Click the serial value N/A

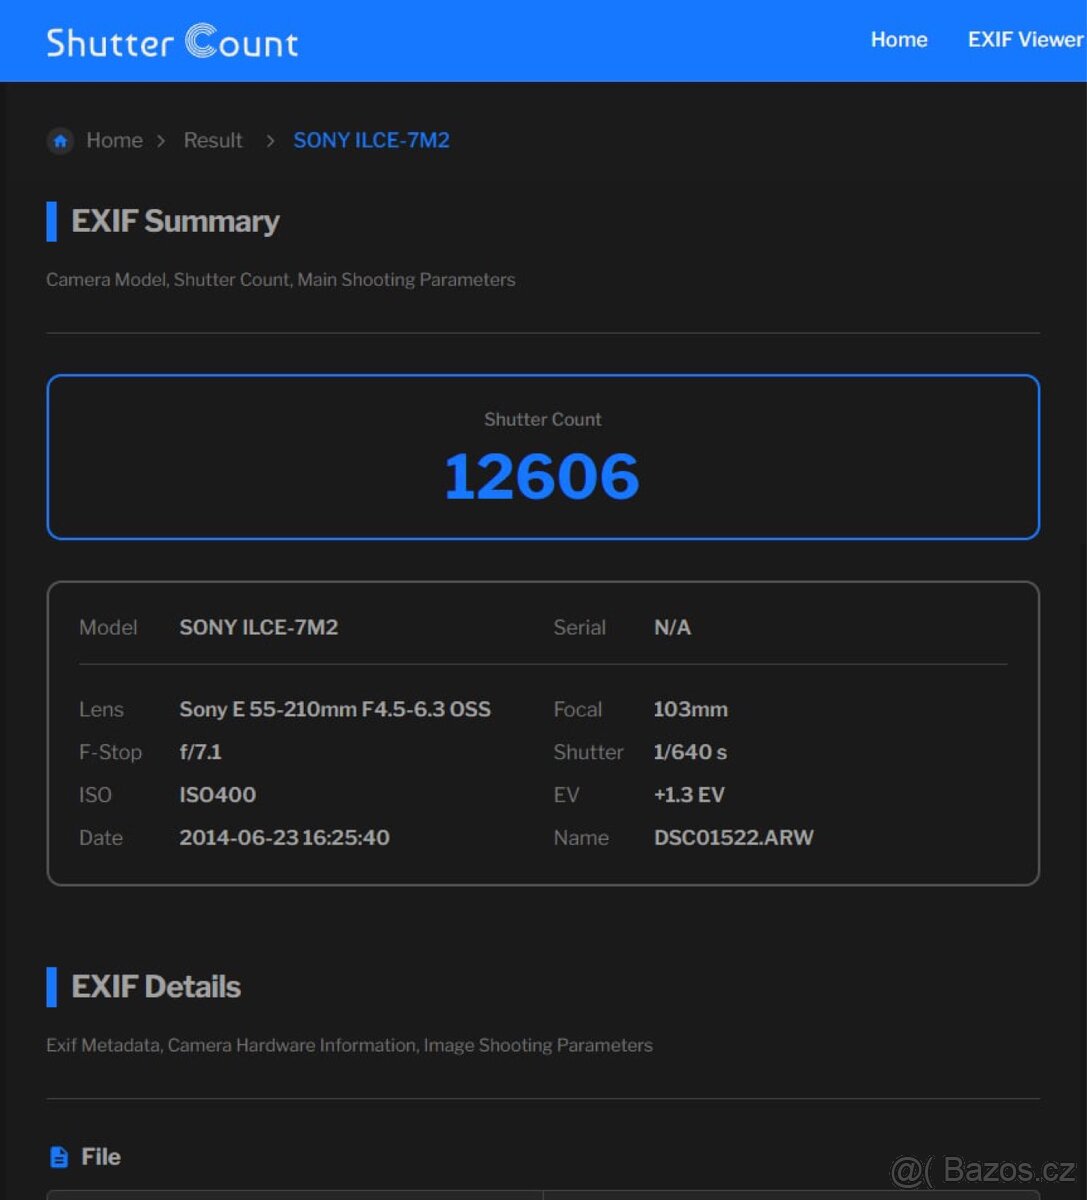pyautogui.click(x=672, y=627)
